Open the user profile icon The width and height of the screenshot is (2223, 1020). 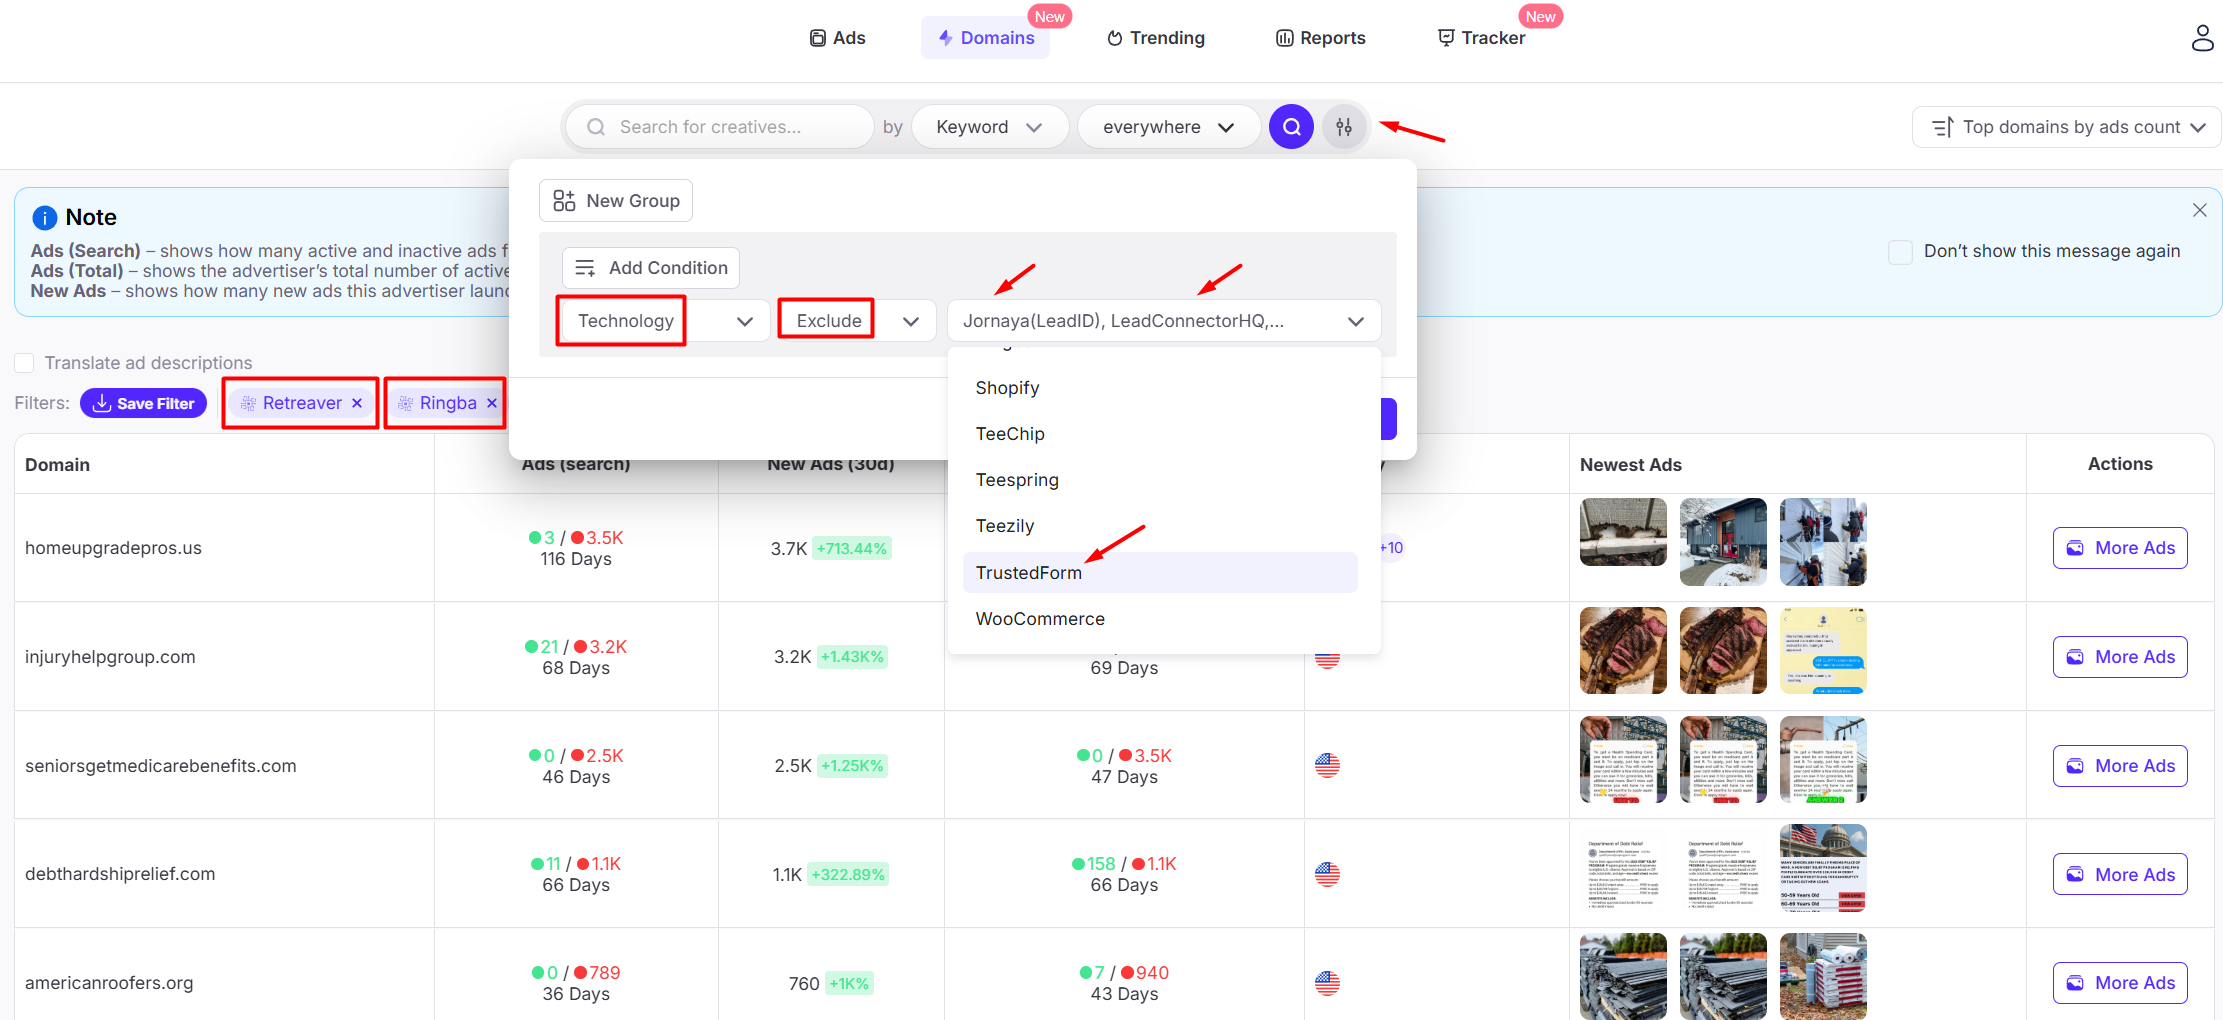(x=2201, y=38)
